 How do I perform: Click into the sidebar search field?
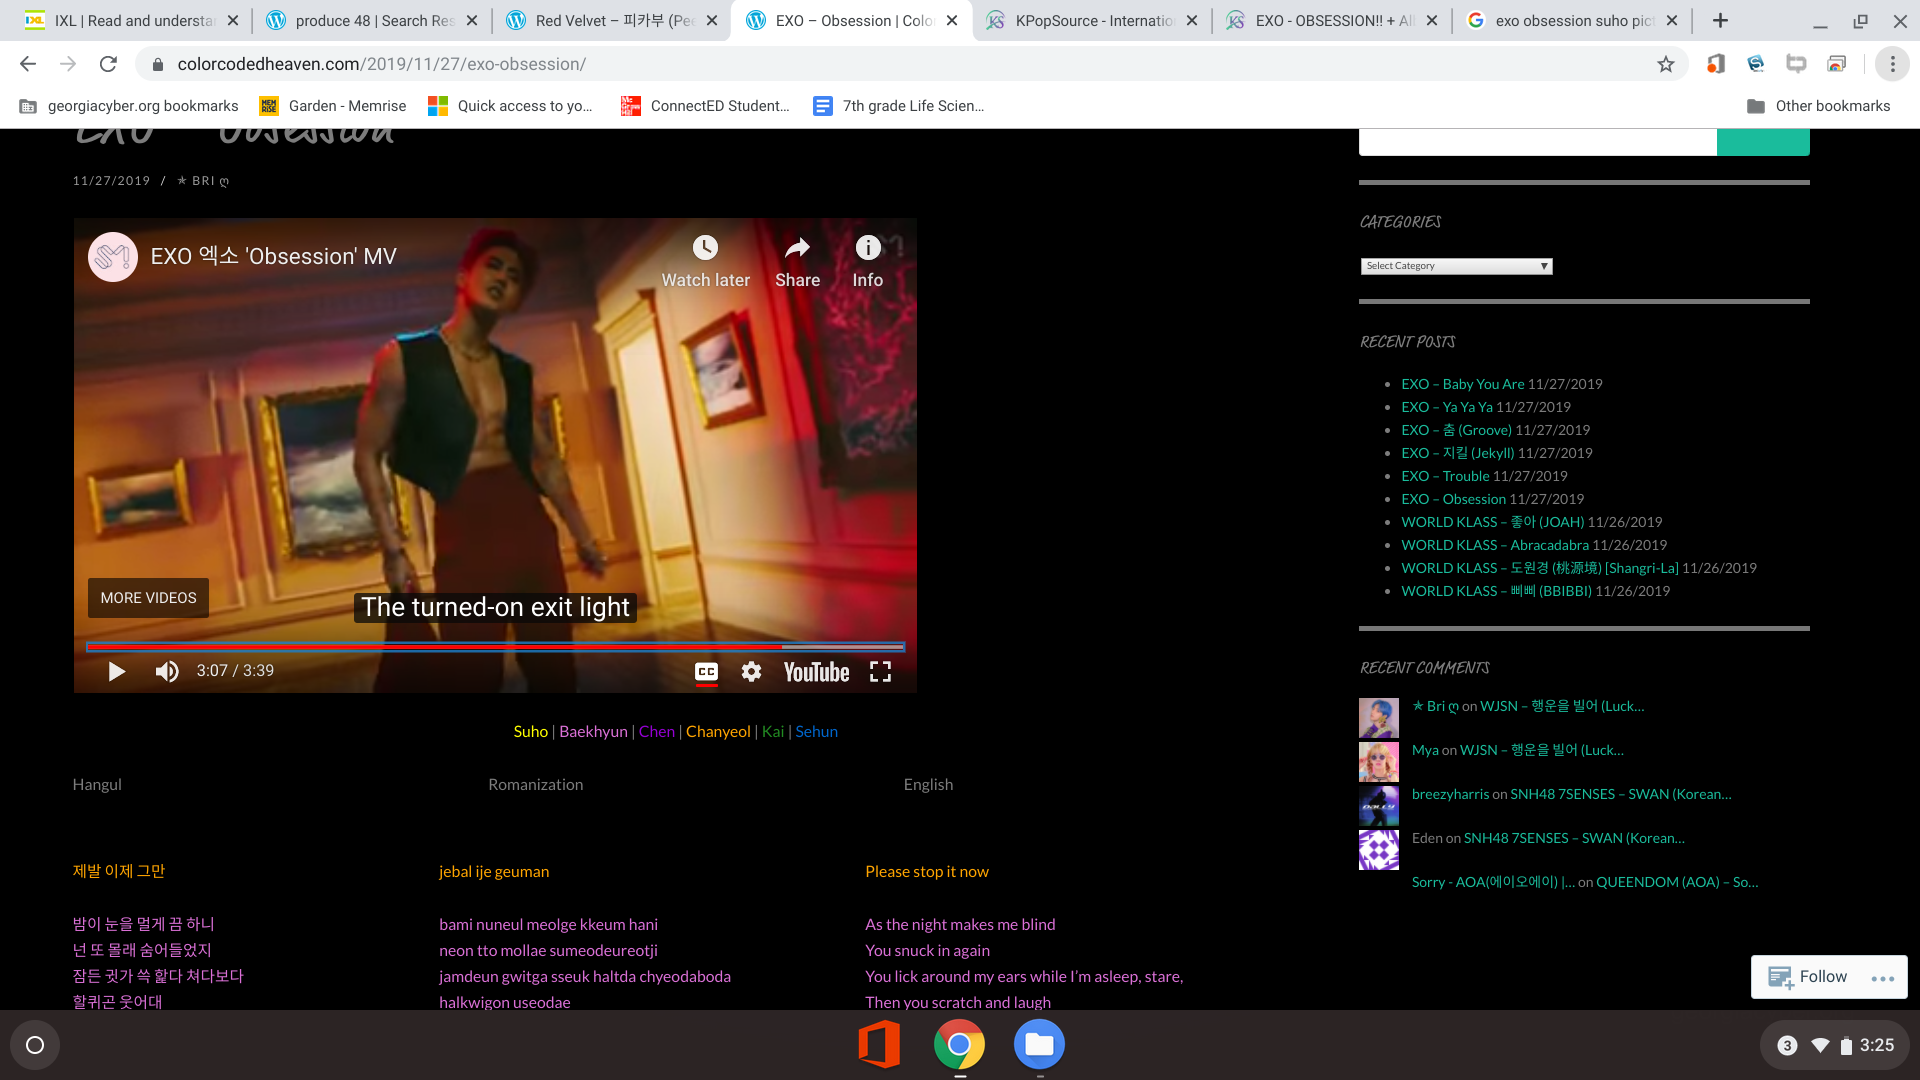coord(1538,142)
